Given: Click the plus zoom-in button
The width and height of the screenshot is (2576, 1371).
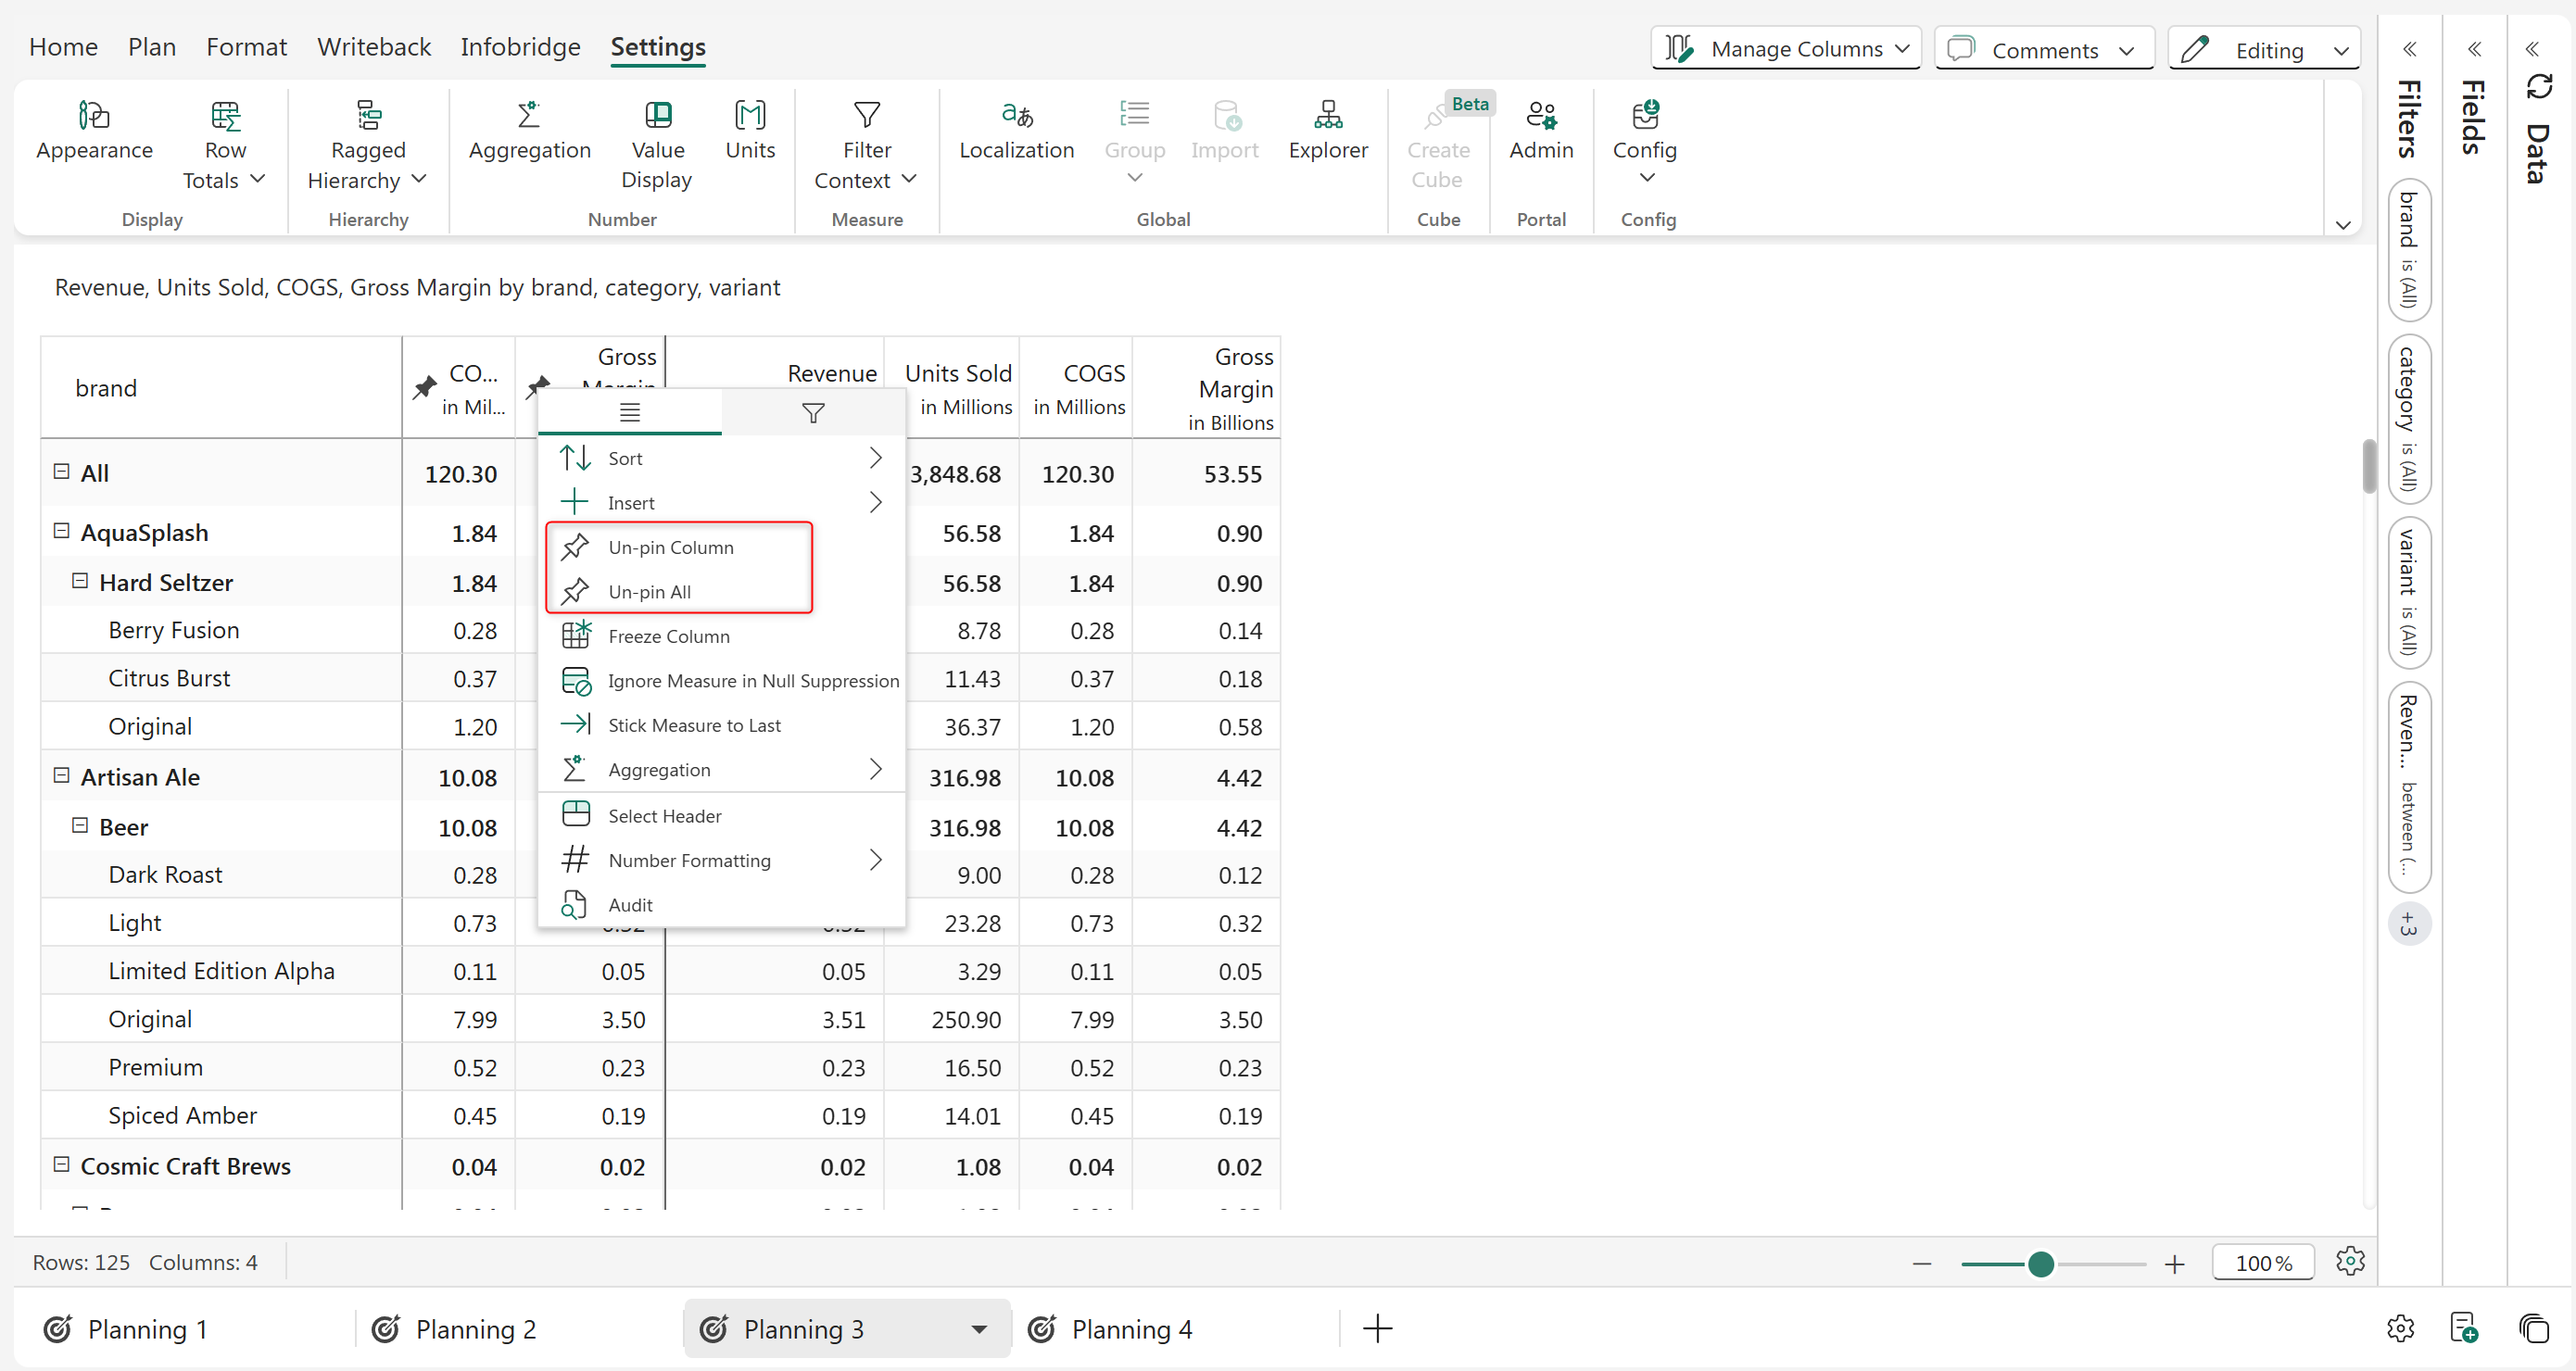Looking at the screenshot, I should pos(2173,1264).
